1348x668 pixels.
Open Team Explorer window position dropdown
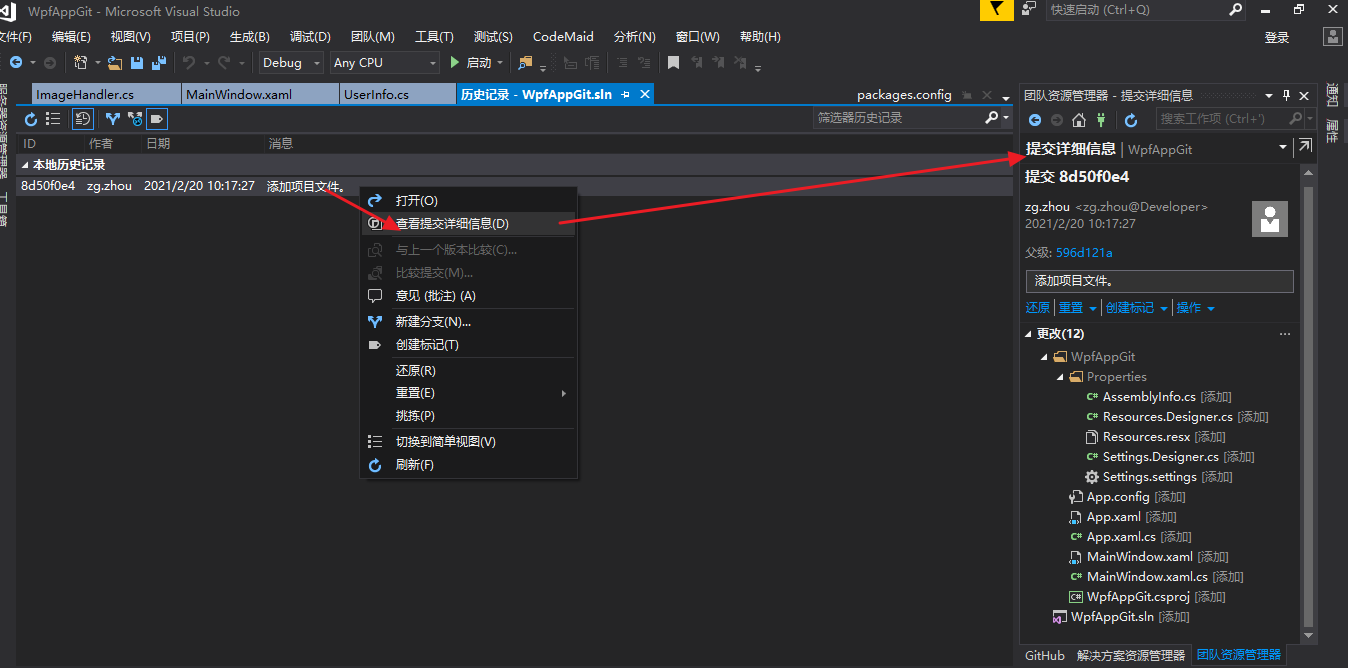tap(1269, 95)
